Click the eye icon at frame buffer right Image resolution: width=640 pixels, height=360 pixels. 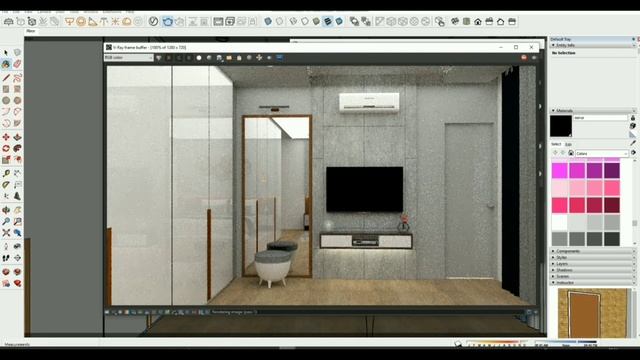[534, 58]
